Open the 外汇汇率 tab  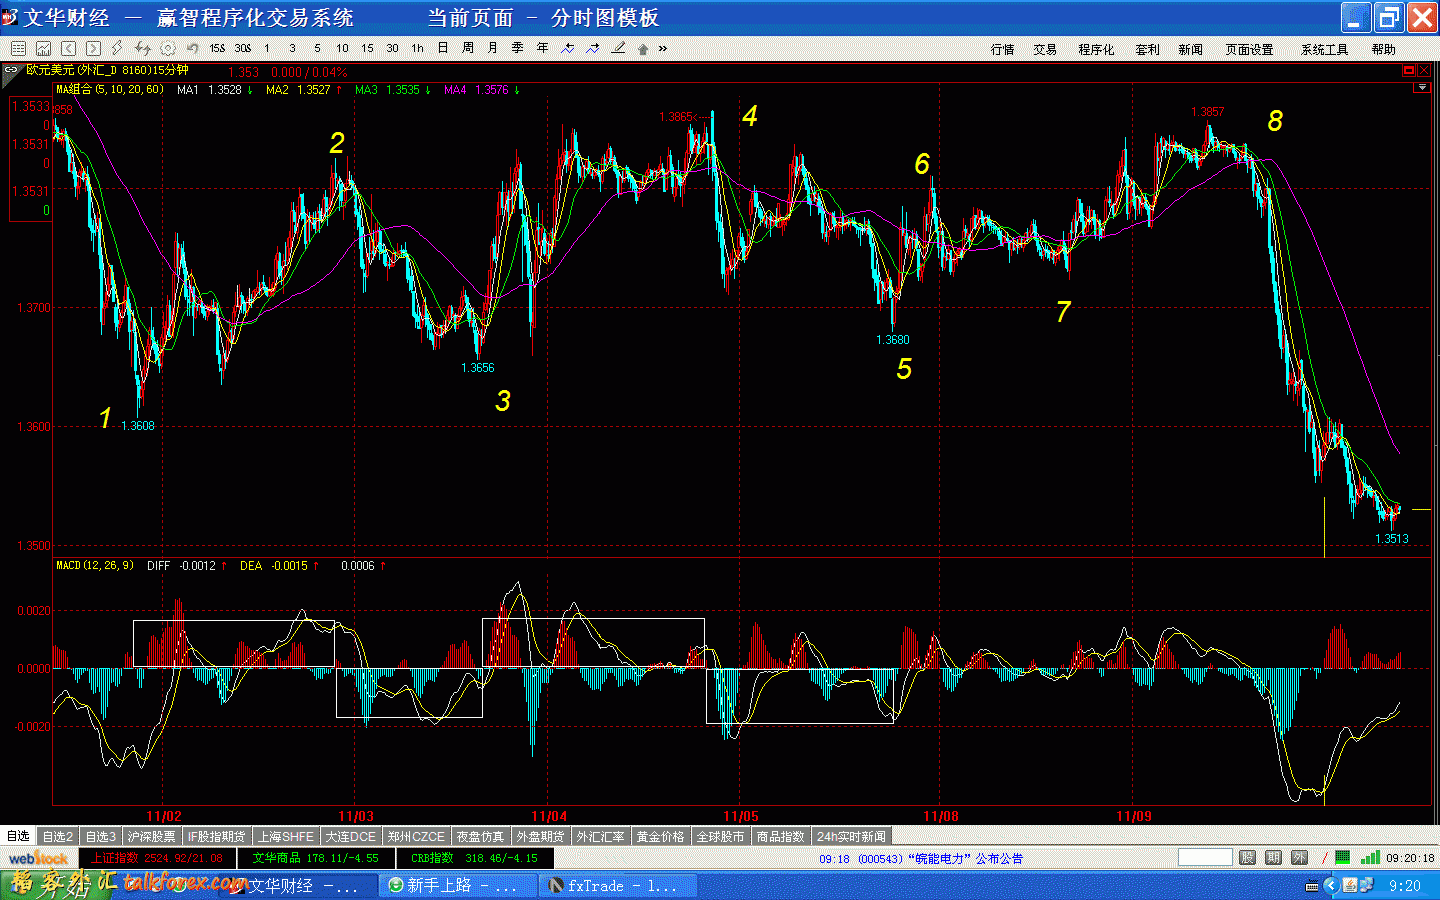601,836
